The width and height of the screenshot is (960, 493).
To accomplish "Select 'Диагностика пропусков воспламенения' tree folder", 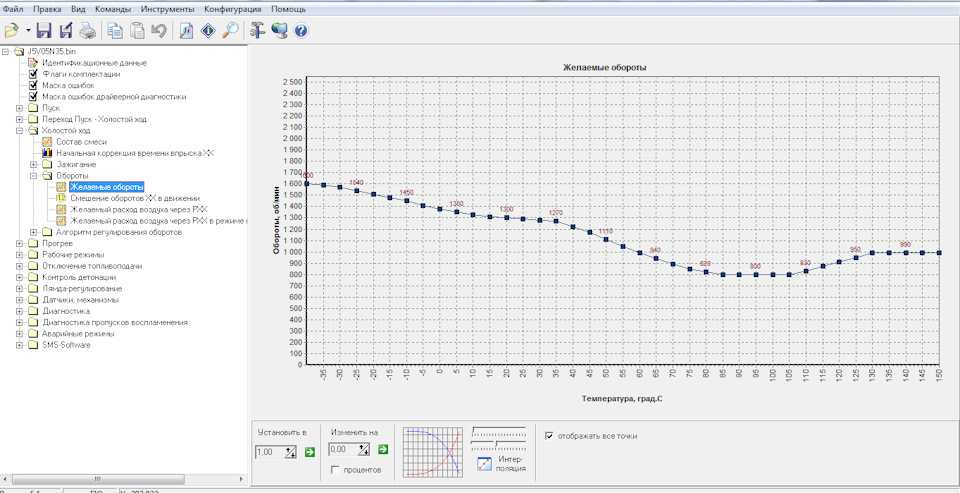I will [114, 322].
